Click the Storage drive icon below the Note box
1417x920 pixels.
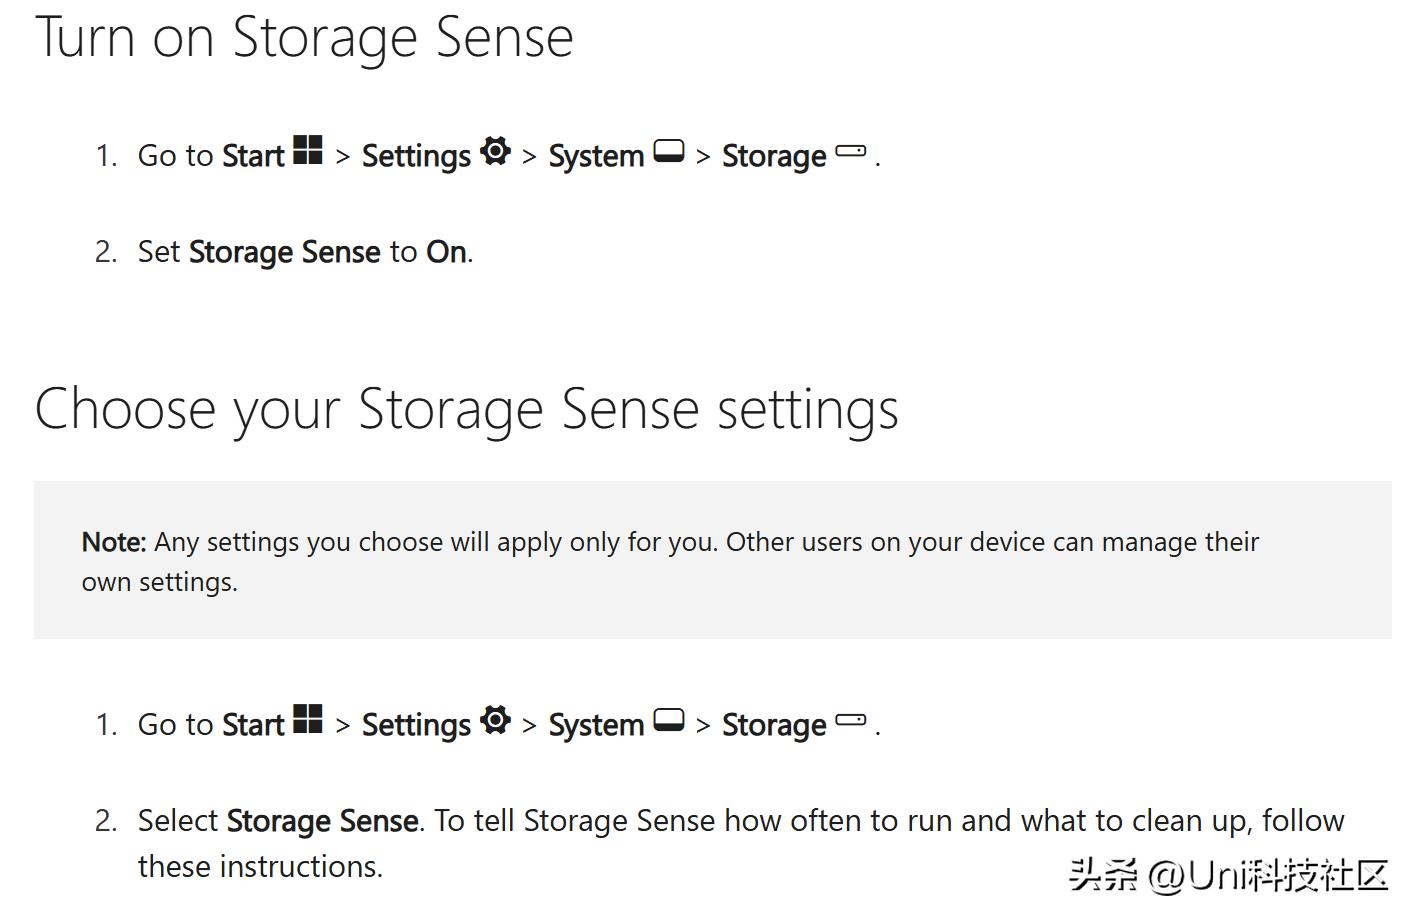tap(850, 720)
